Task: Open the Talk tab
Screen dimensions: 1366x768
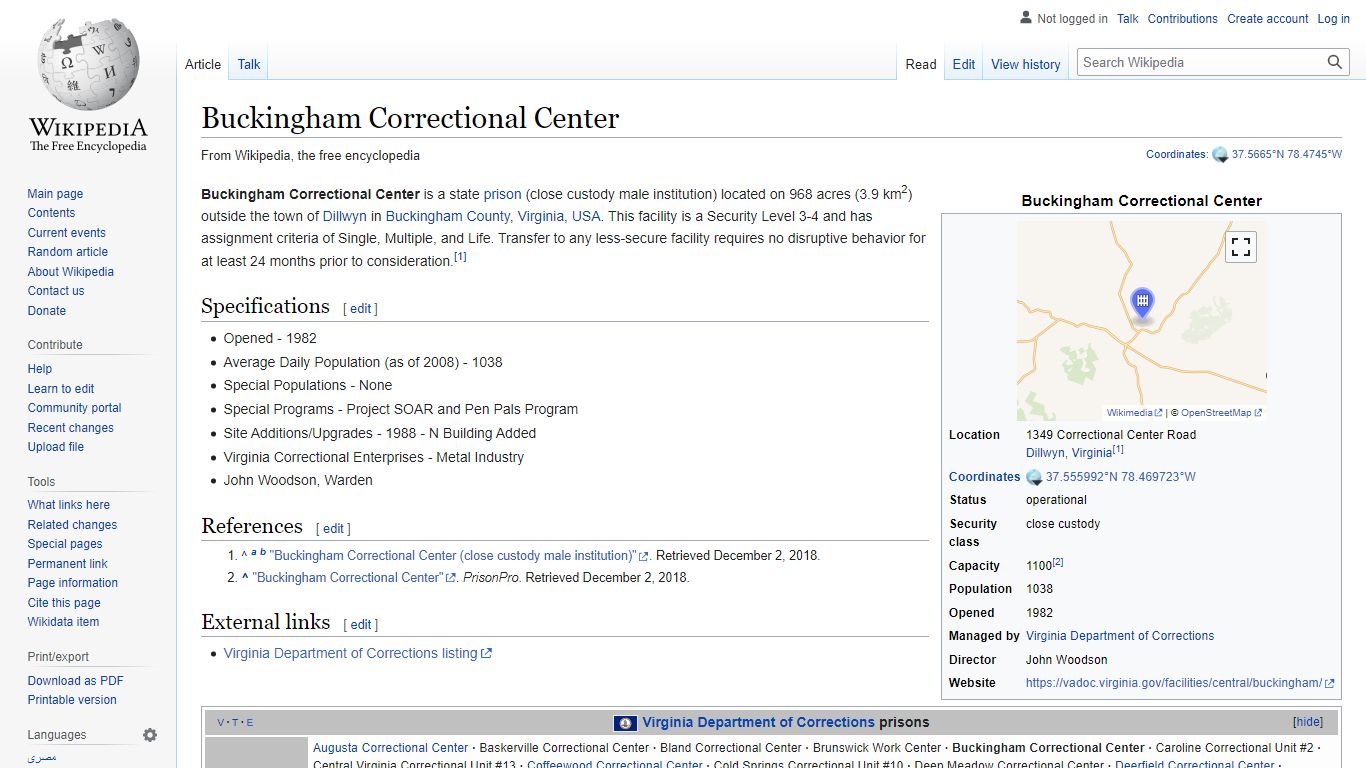Action: pos(249,64)
